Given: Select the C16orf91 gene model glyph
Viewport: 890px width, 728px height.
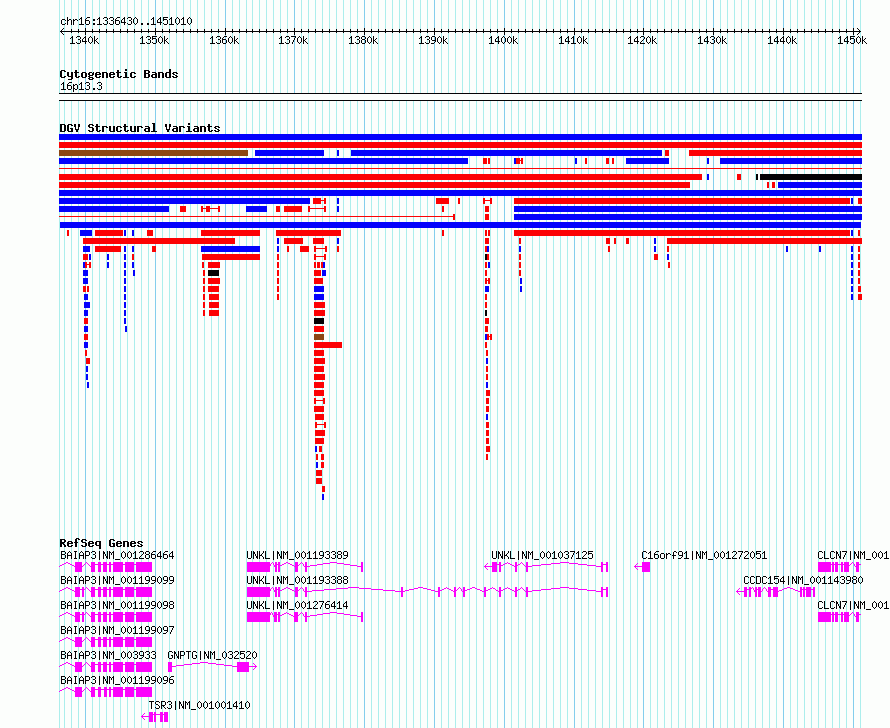Looking at the screenshot, I should point(642,567).
